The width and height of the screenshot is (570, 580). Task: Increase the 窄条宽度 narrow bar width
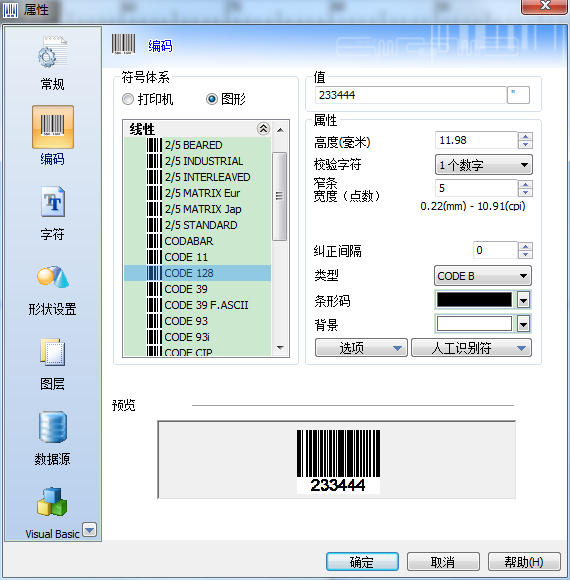pos(525,184)
